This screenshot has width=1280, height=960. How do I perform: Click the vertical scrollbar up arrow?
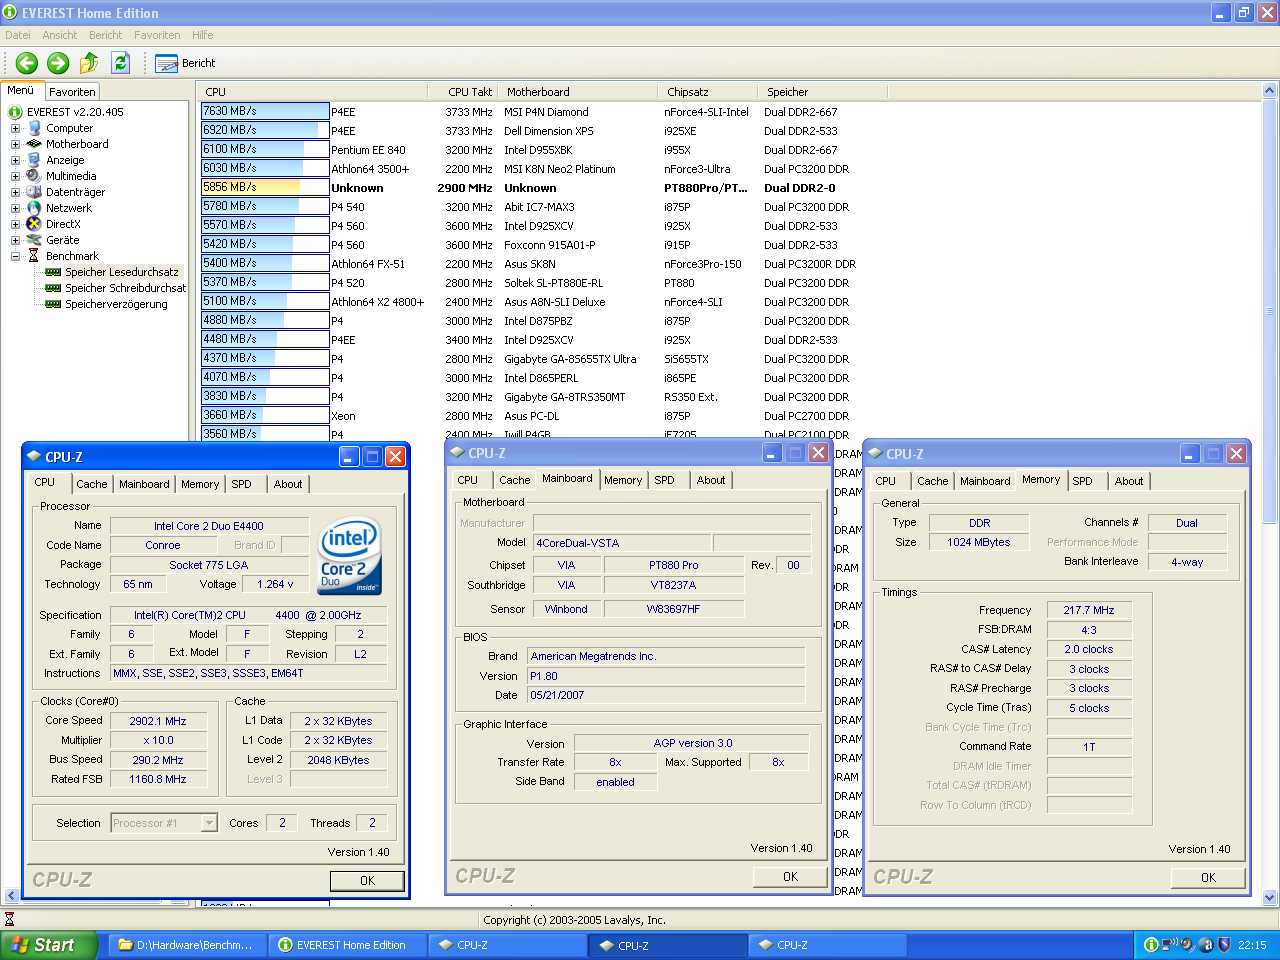click(1270, 91)
